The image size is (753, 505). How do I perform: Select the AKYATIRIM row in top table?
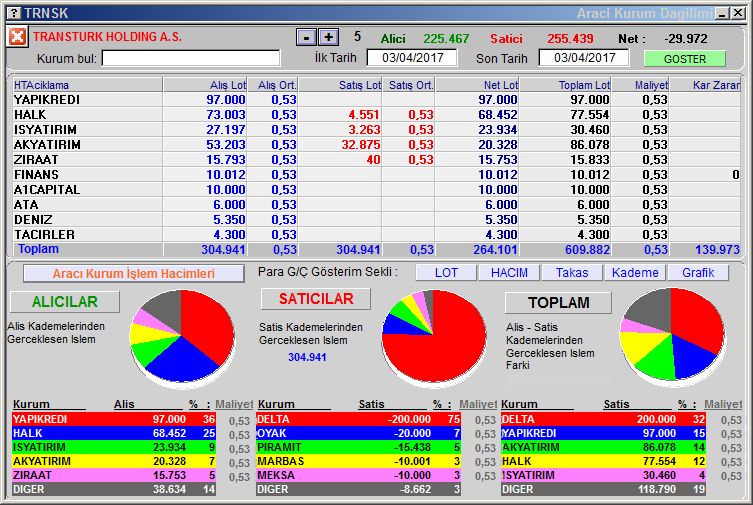click(376, 144)
